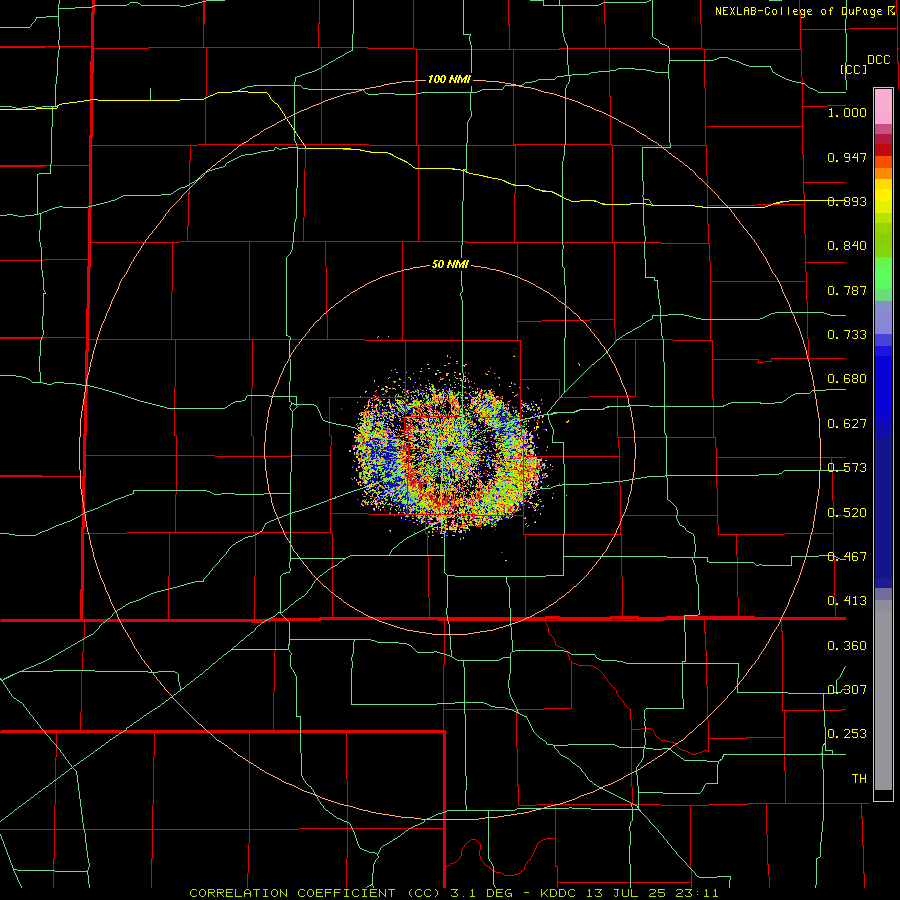
Task: Click the 0.680 legend value
Action: 847,379
